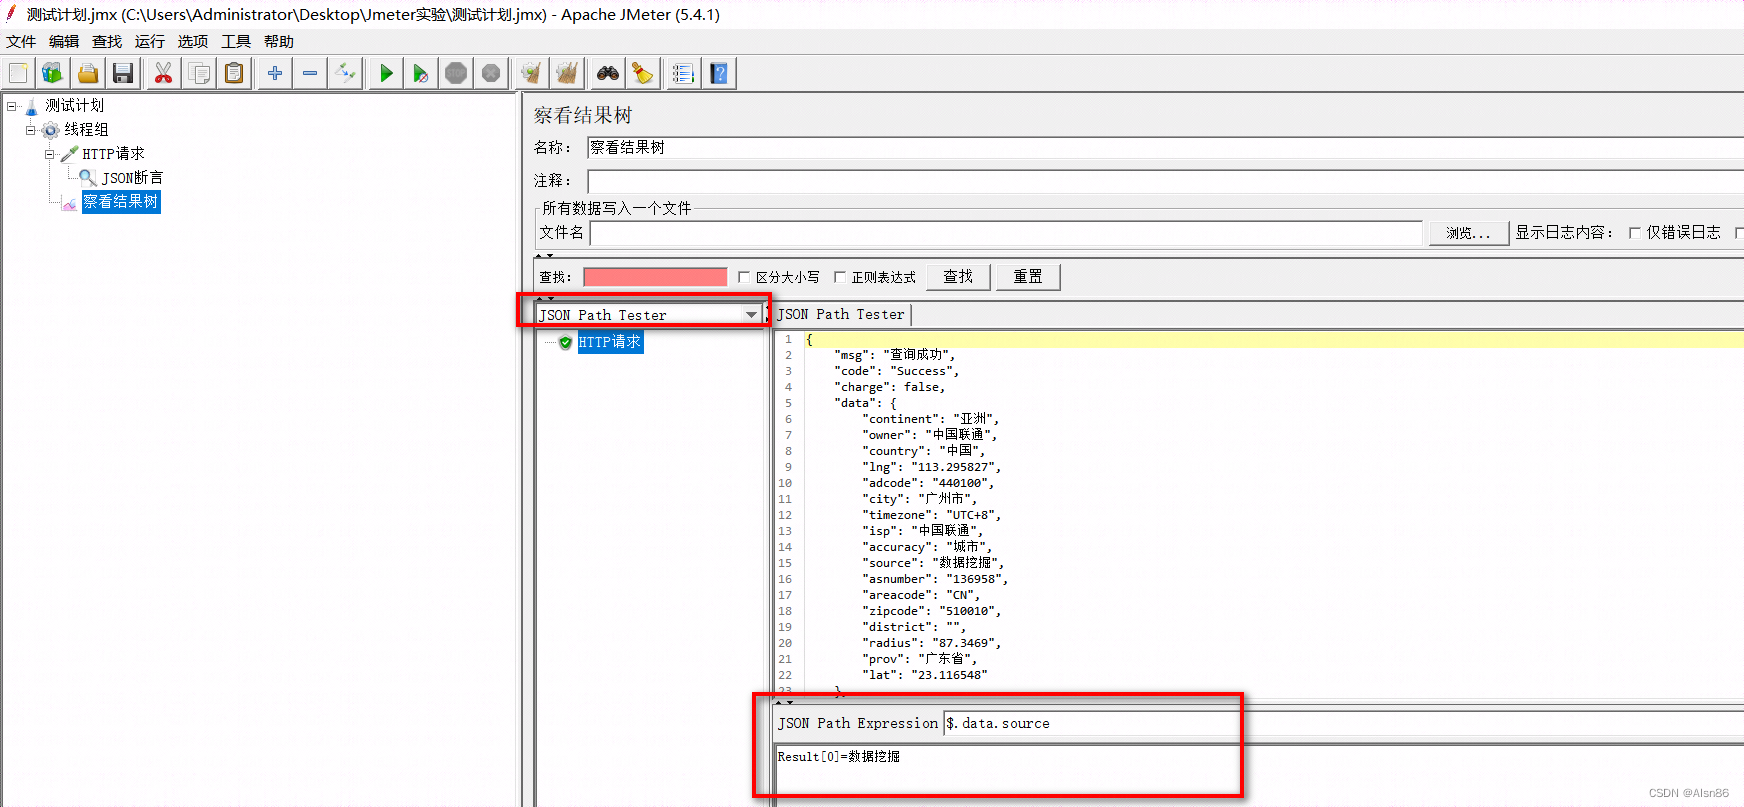This screenshot has width=1744, height=807.
Task: Select the HTTP请求 sample result
Action: (609, 342)
